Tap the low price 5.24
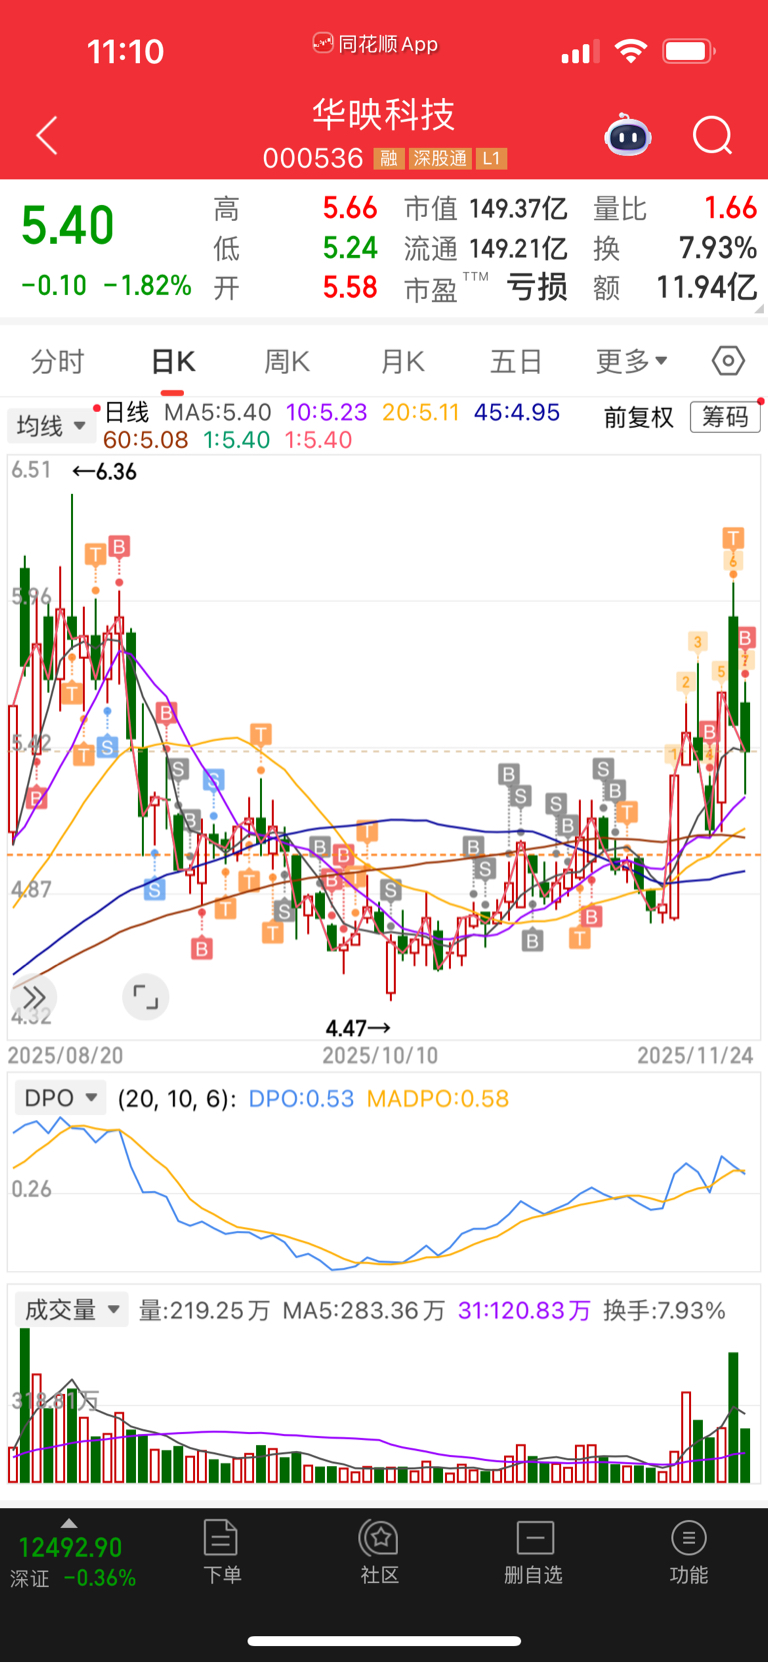This screenshot has height=1663, width=768. [x=350, y=247]
